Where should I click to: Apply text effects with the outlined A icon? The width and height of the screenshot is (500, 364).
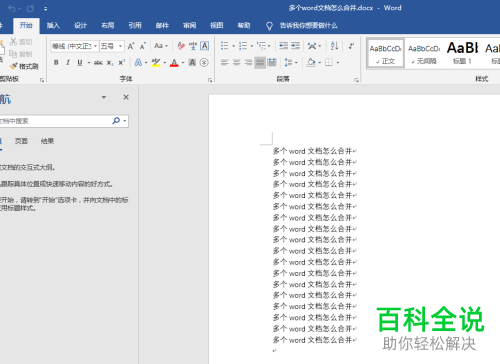point(138,62)
